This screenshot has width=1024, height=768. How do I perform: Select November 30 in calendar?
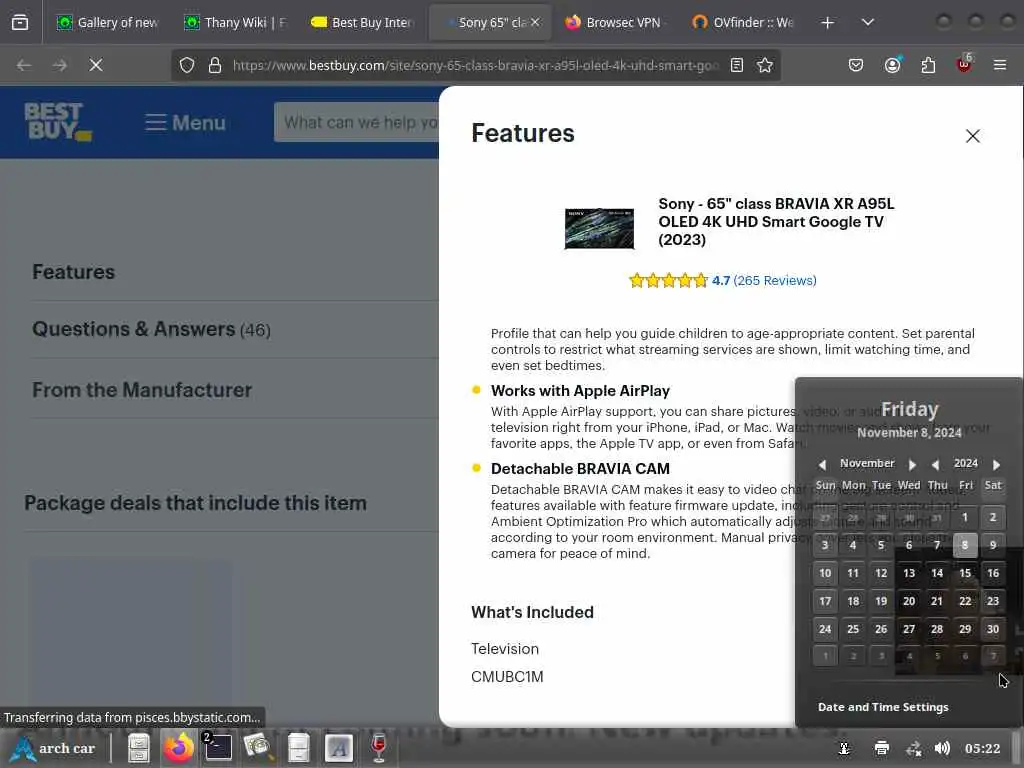[x=993, y=629]
